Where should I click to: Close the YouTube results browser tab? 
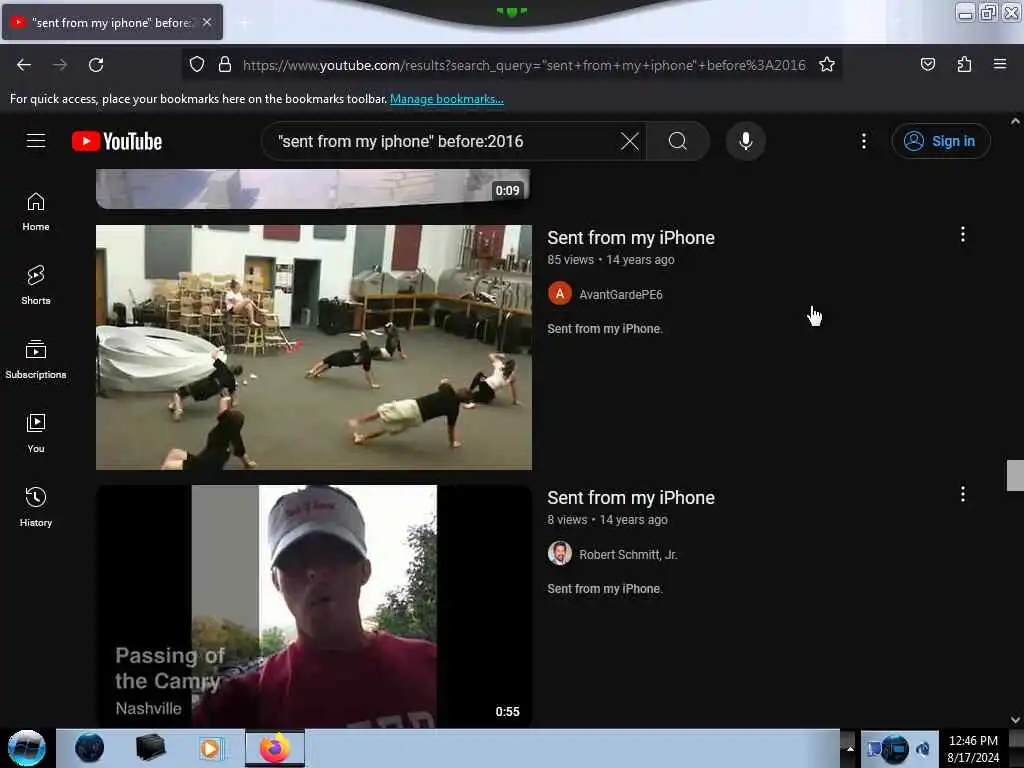tap(207, 22)
